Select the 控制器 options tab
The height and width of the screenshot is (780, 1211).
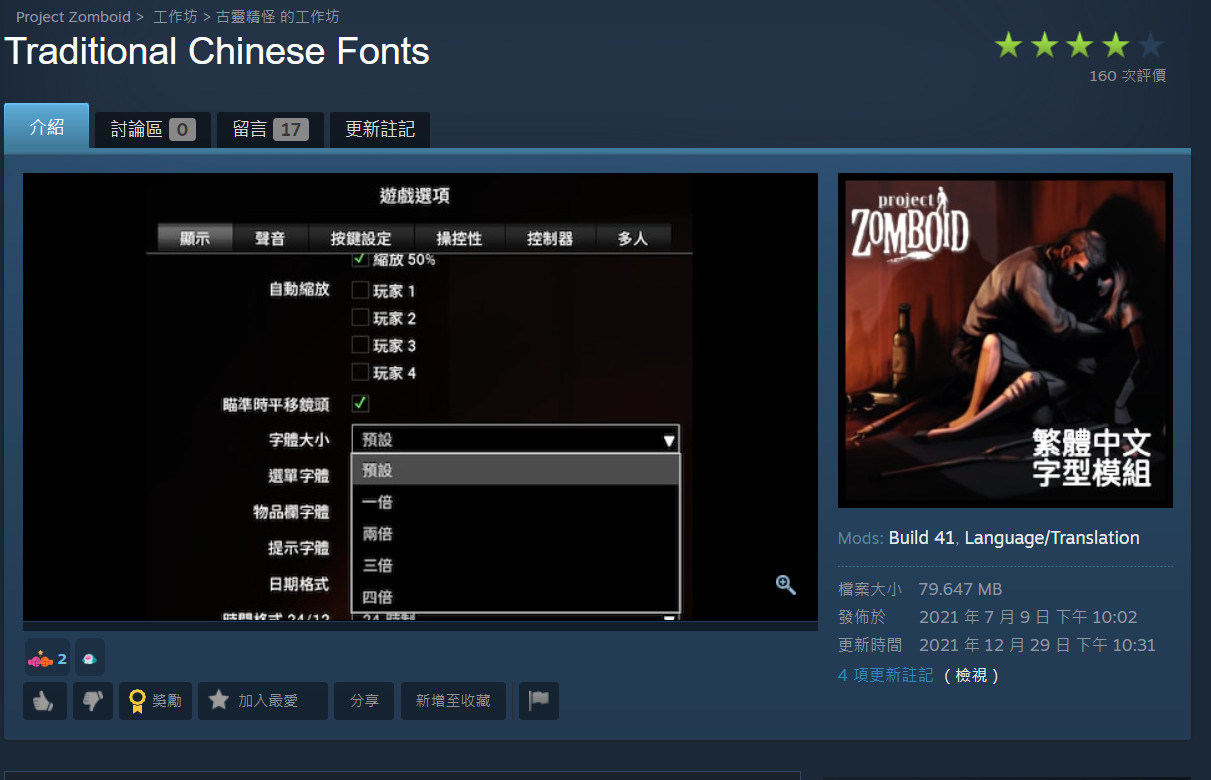coord(550,238)
